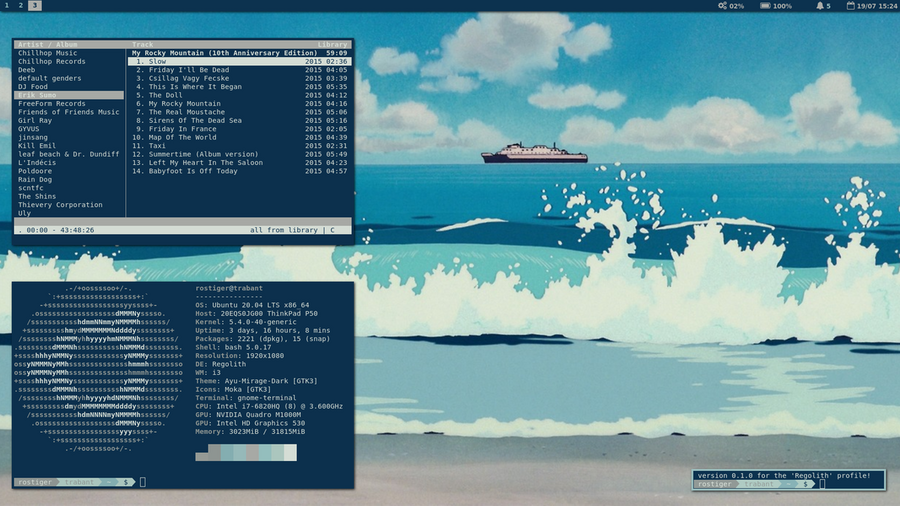The height and width of the screenshot is (506, 900).
Task: Click the Library view label
Action: (x=332, y=45)
